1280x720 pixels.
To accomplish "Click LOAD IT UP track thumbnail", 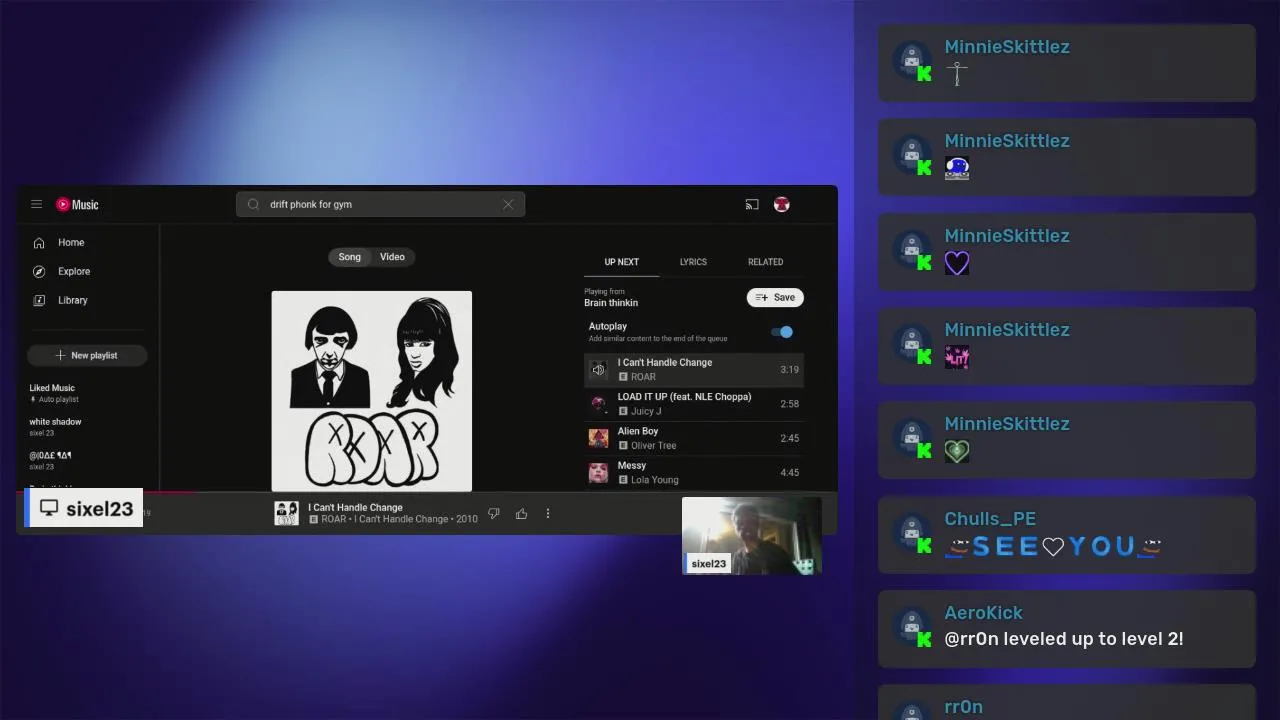I will click(x=598, y=404).
